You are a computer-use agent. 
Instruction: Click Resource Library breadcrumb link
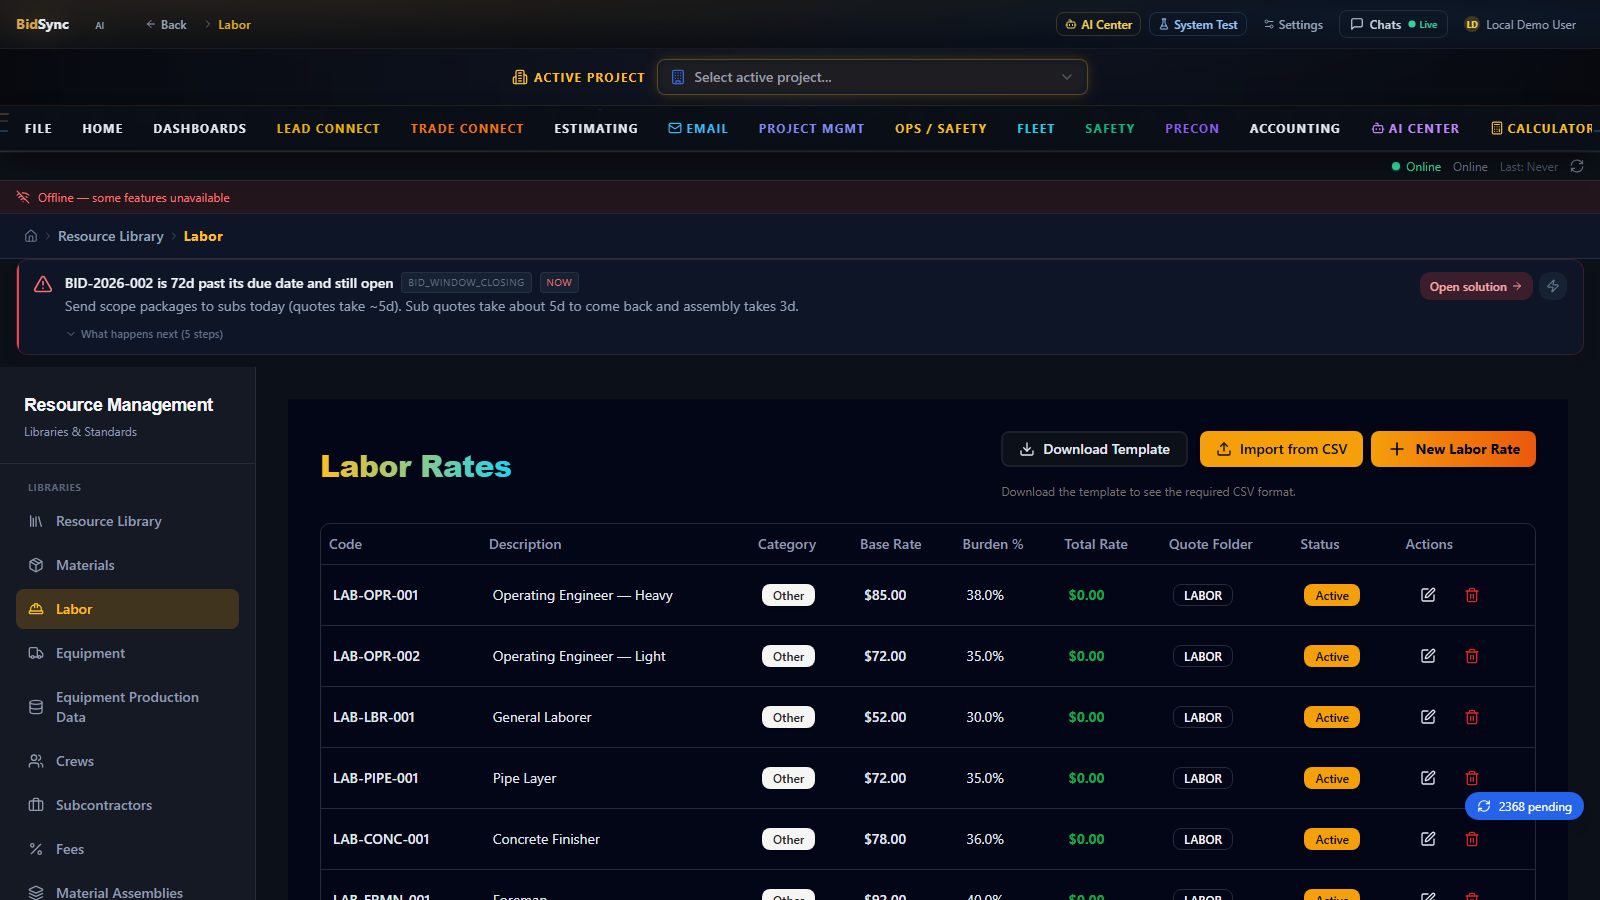tap(110, 236)
